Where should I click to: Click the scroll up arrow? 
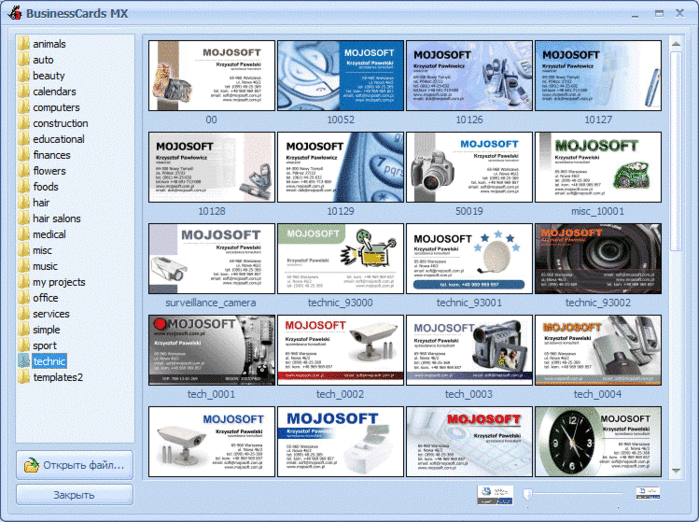tap(676, 44)
